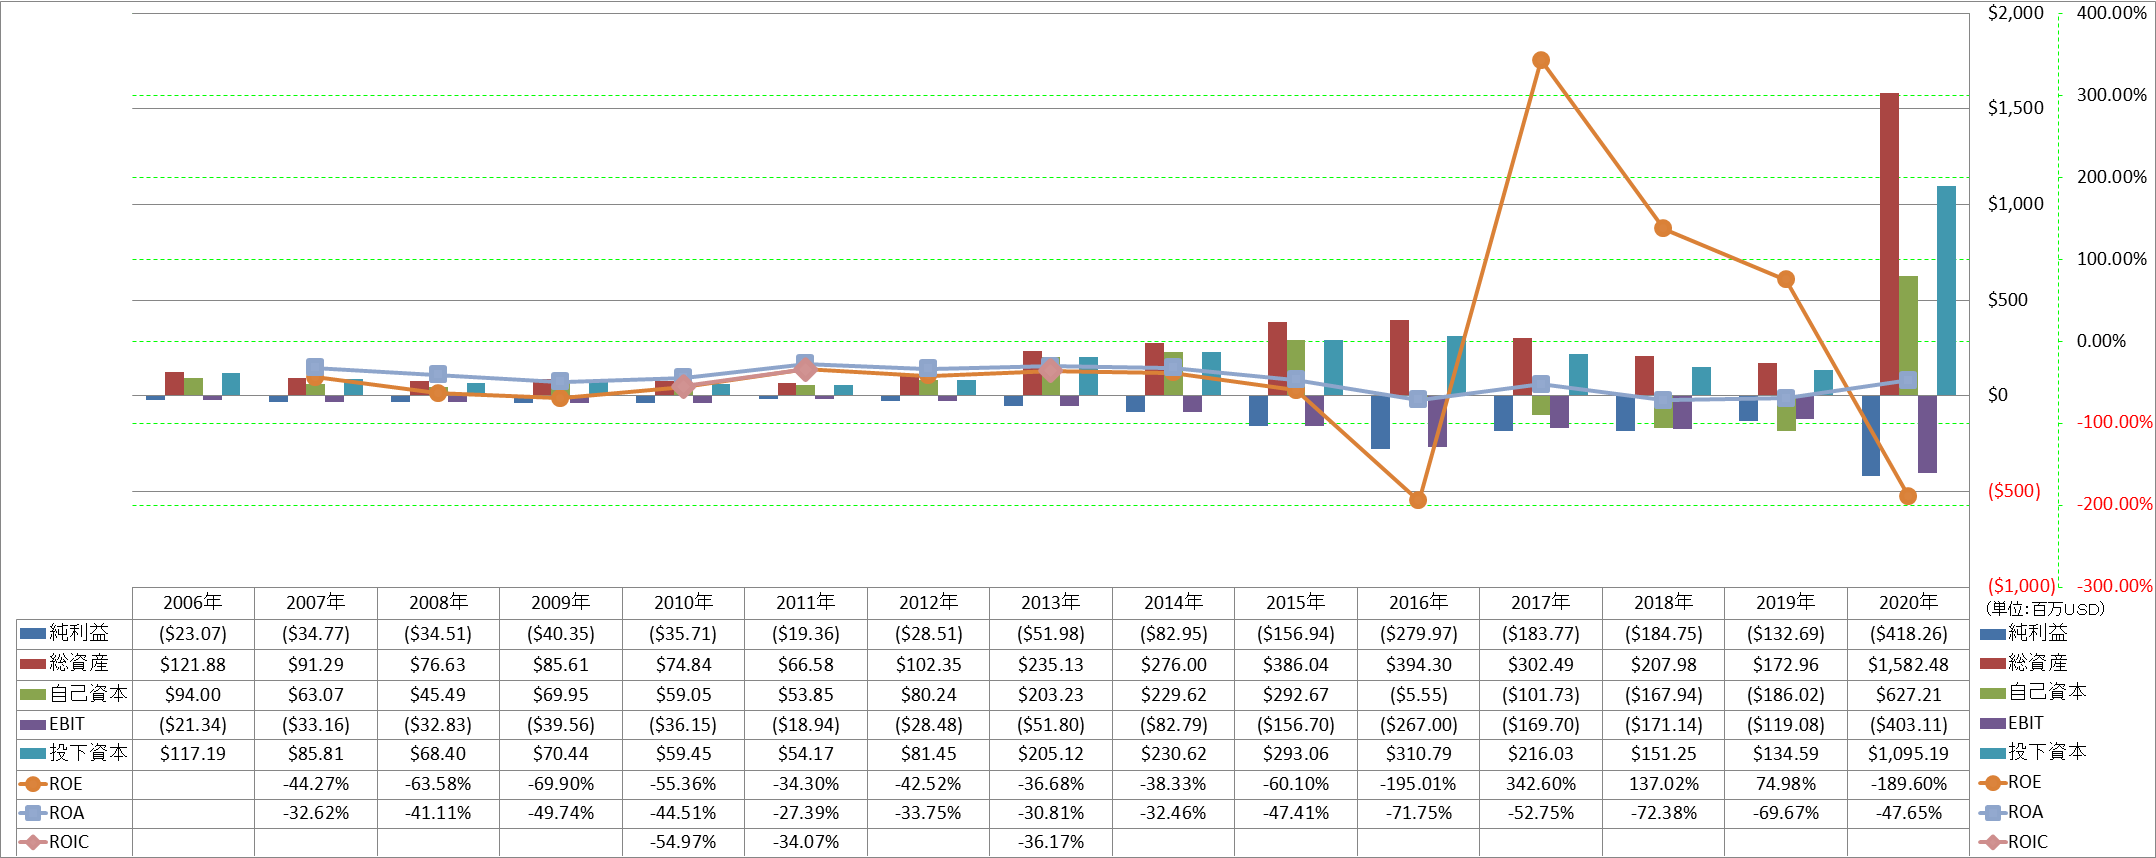
Task: Select the cell showing ($279.97)
Action: 1418,634
